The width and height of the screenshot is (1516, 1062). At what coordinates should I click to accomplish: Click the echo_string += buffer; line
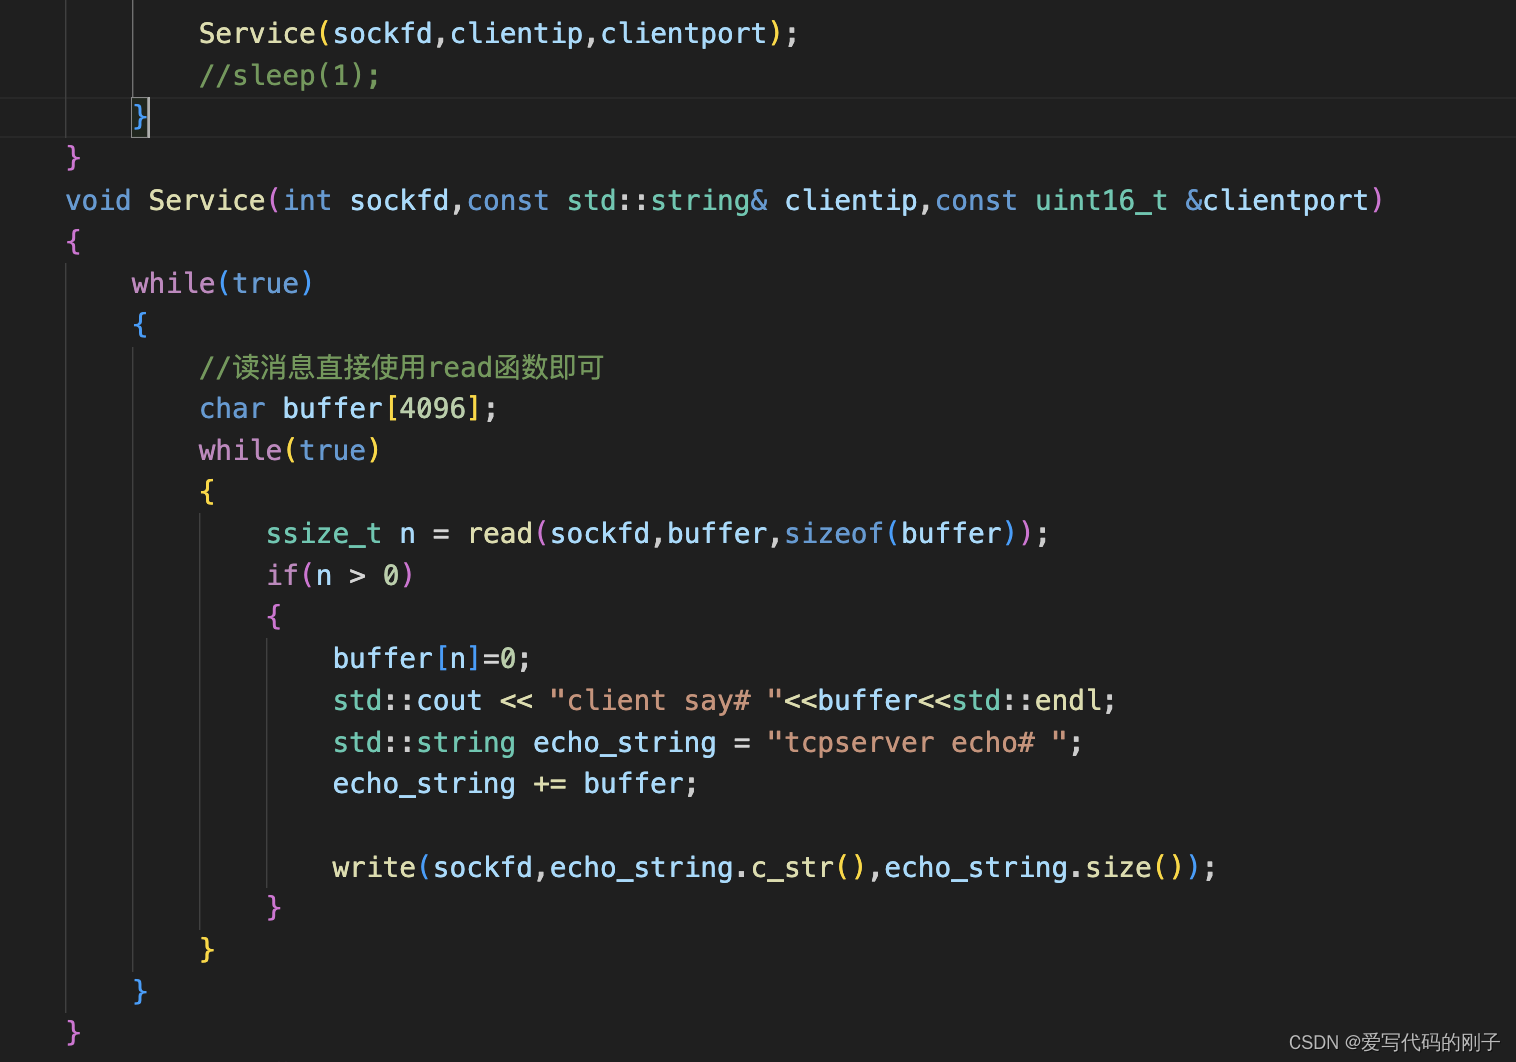click(515, 784)
